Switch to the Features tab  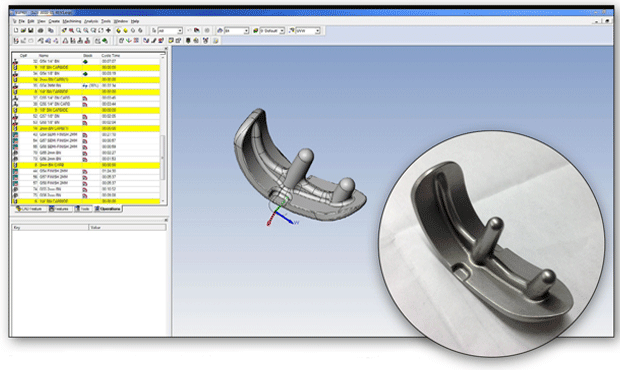[x=59, y=209]
